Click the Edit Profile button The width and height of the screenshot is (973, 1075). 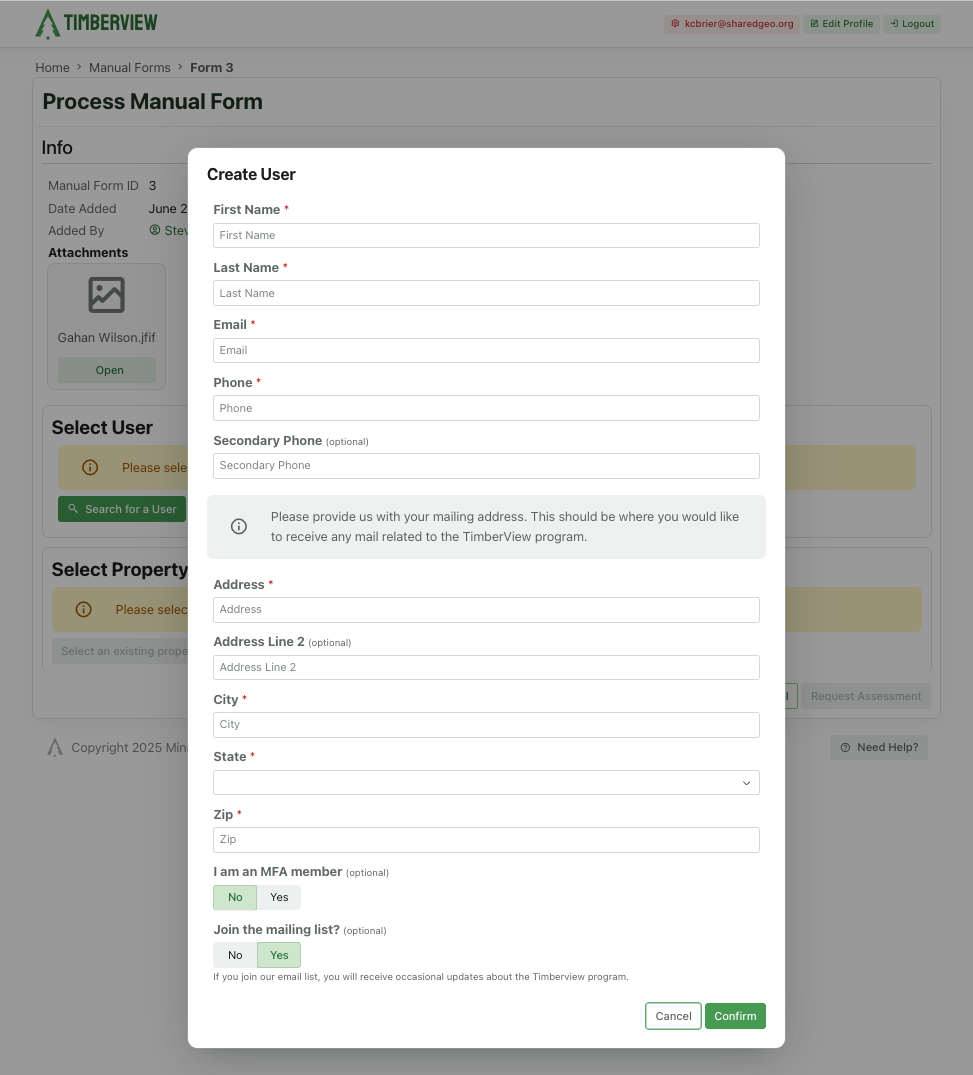841,24
